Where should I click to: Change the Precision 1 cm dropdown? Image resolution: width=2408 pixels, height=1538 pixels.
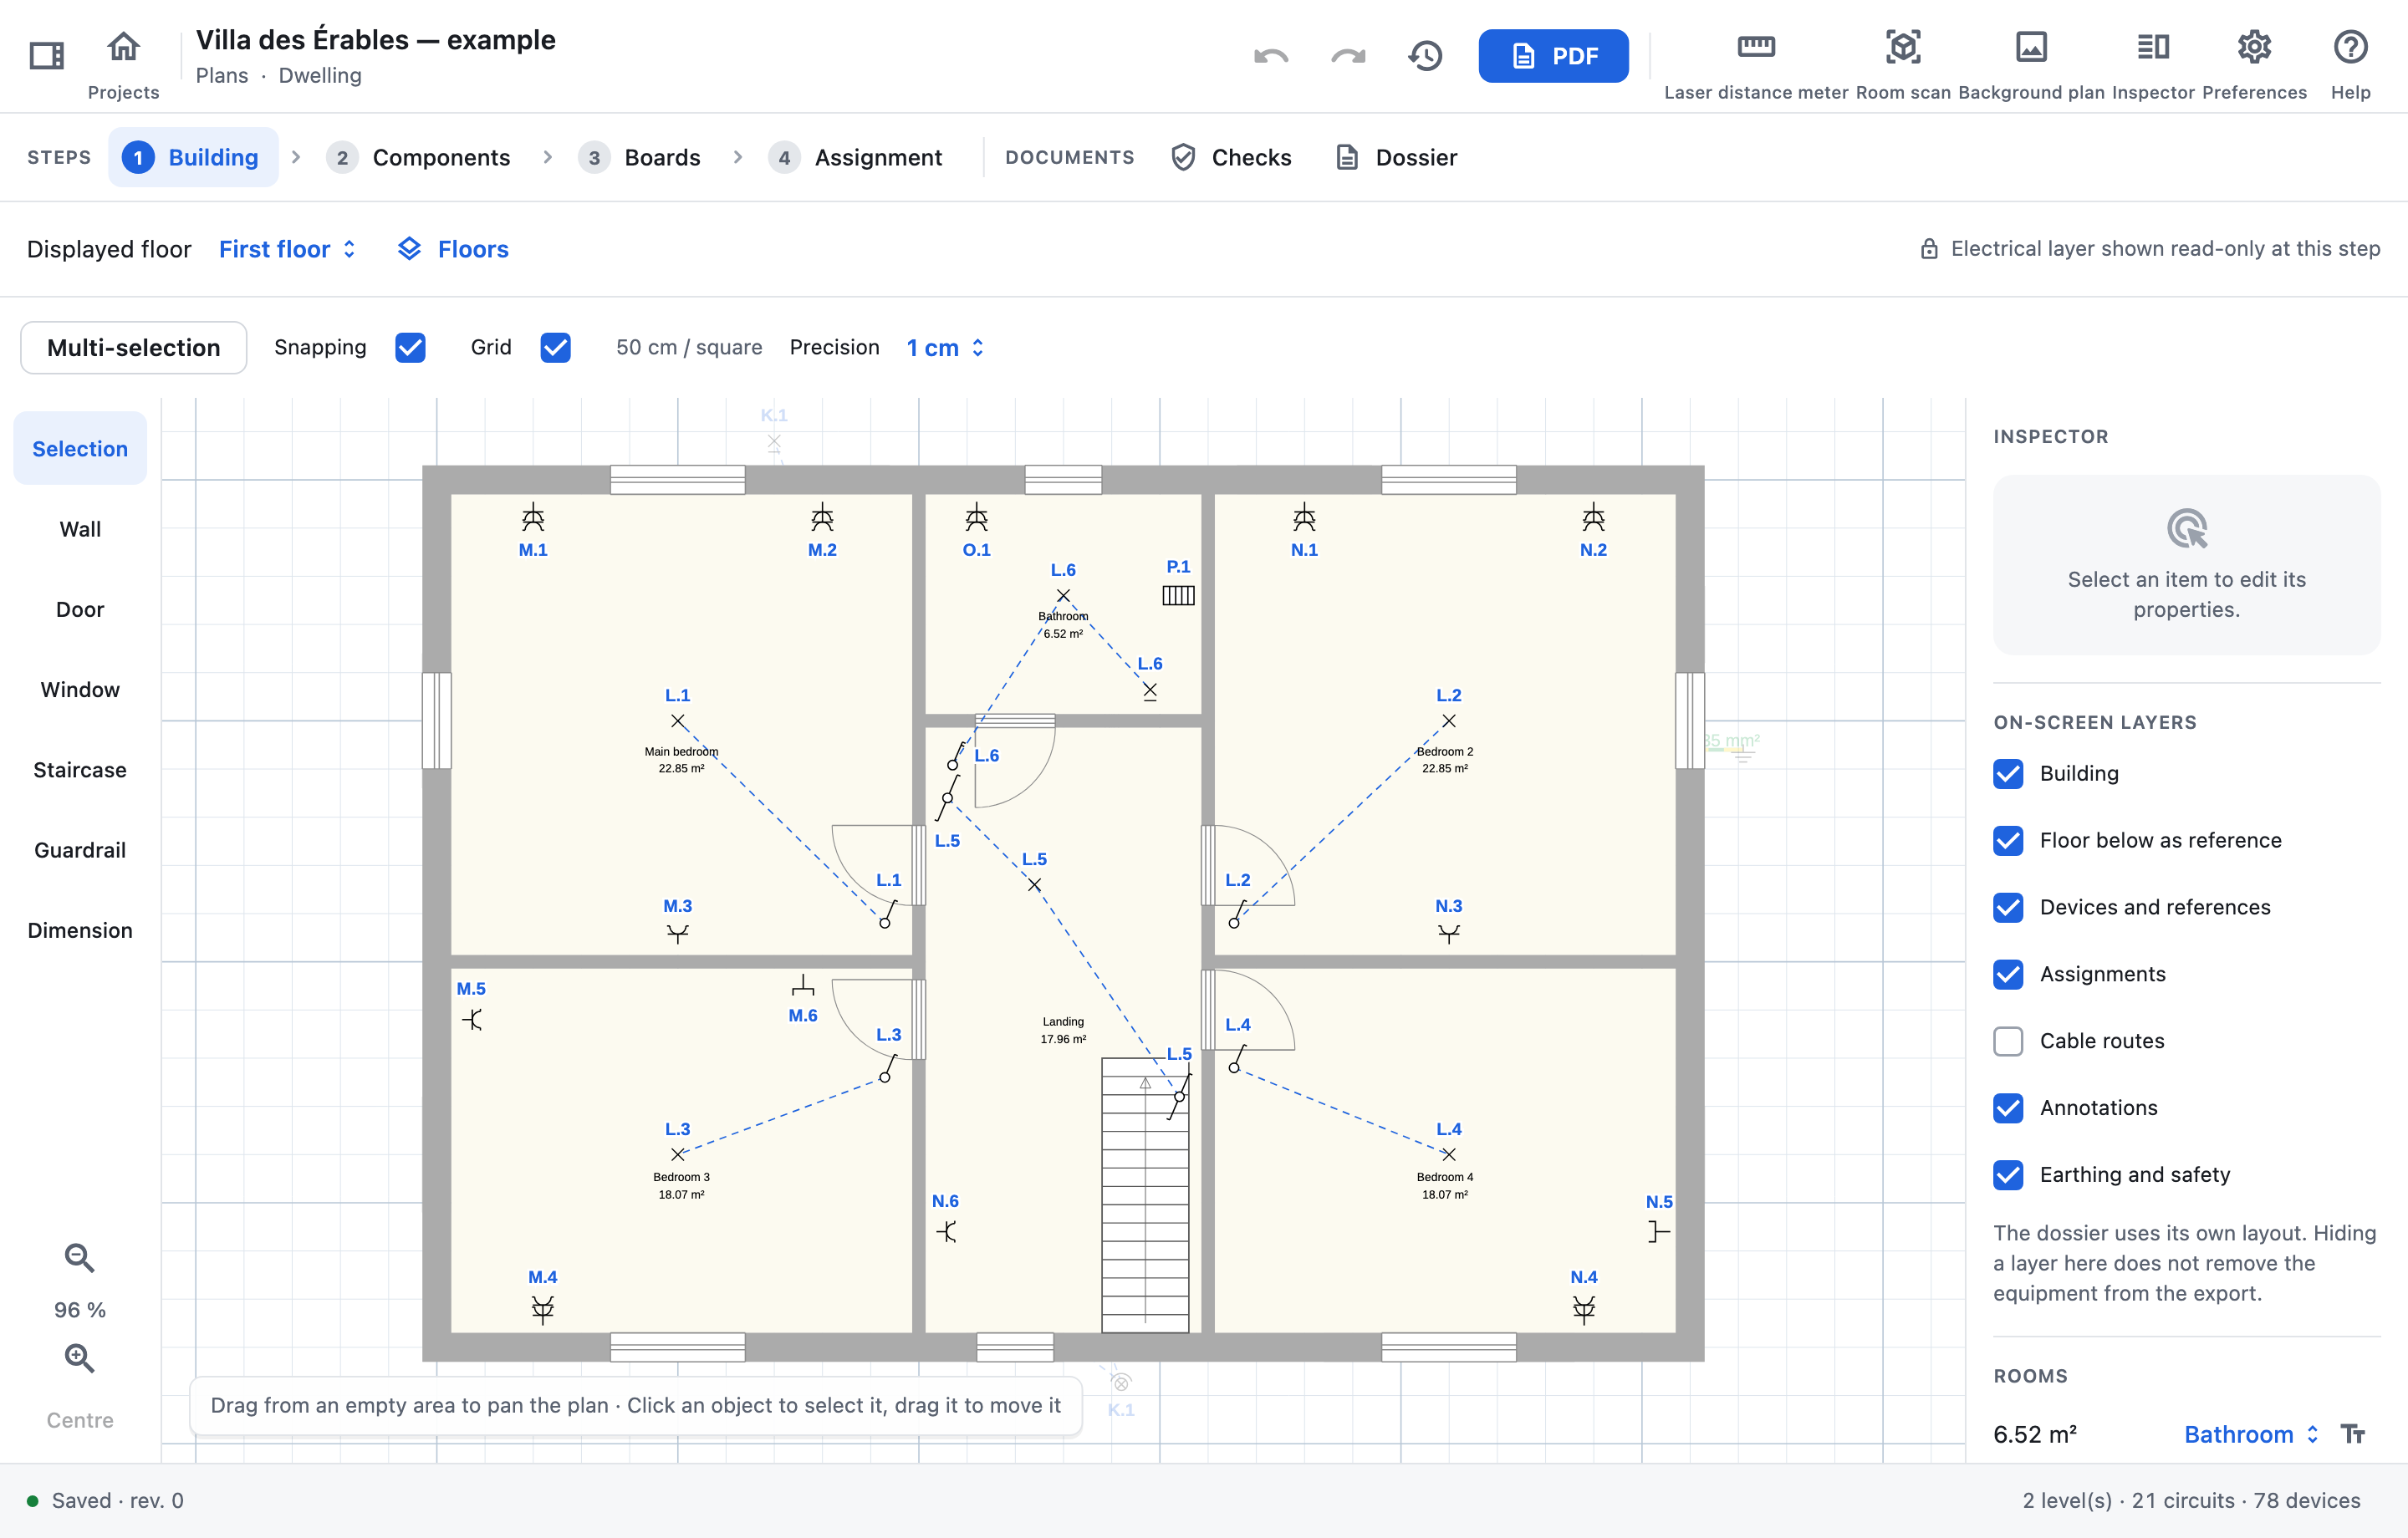(x=945, y=347)
